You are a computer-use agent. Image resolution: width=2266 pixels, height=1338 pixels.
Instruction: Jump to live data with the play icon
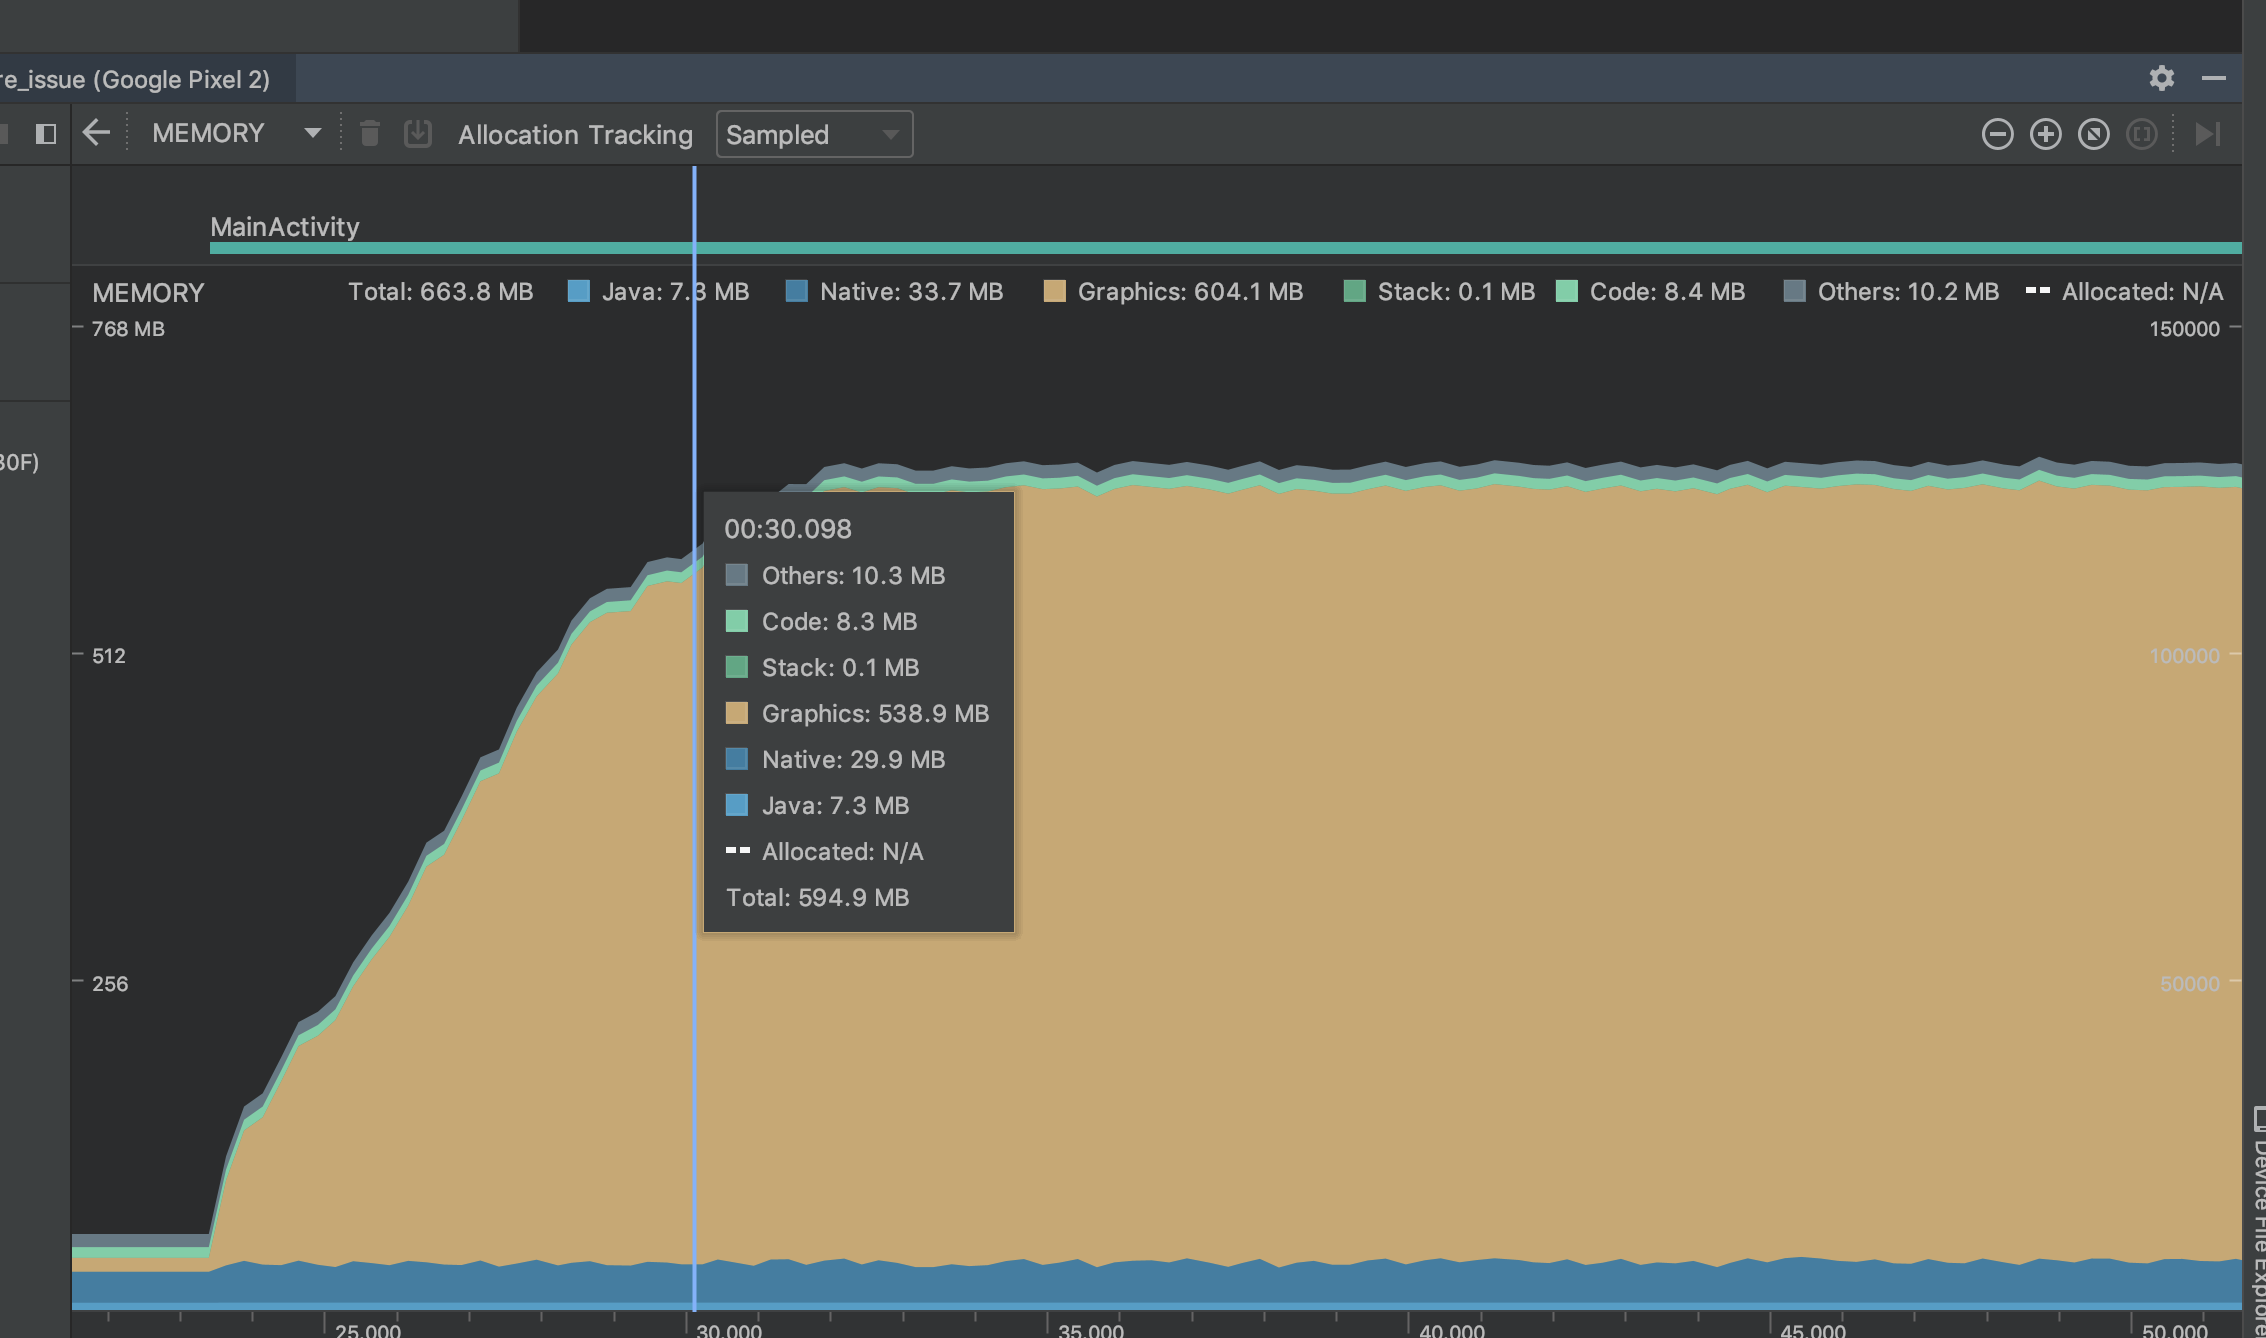[2209, 134]
